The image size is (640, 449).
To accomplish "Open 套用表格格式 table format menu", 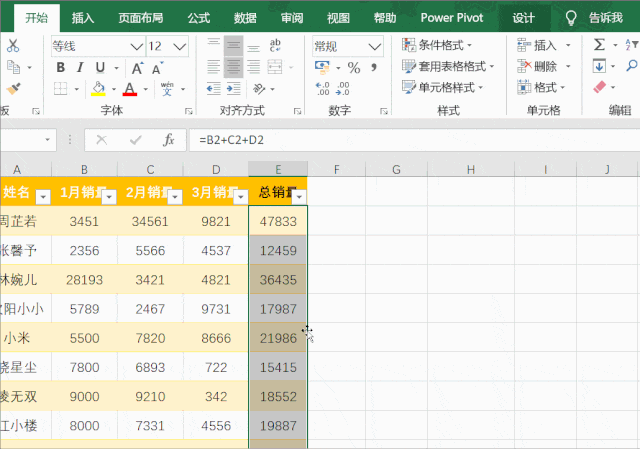I will pos(448,66).
